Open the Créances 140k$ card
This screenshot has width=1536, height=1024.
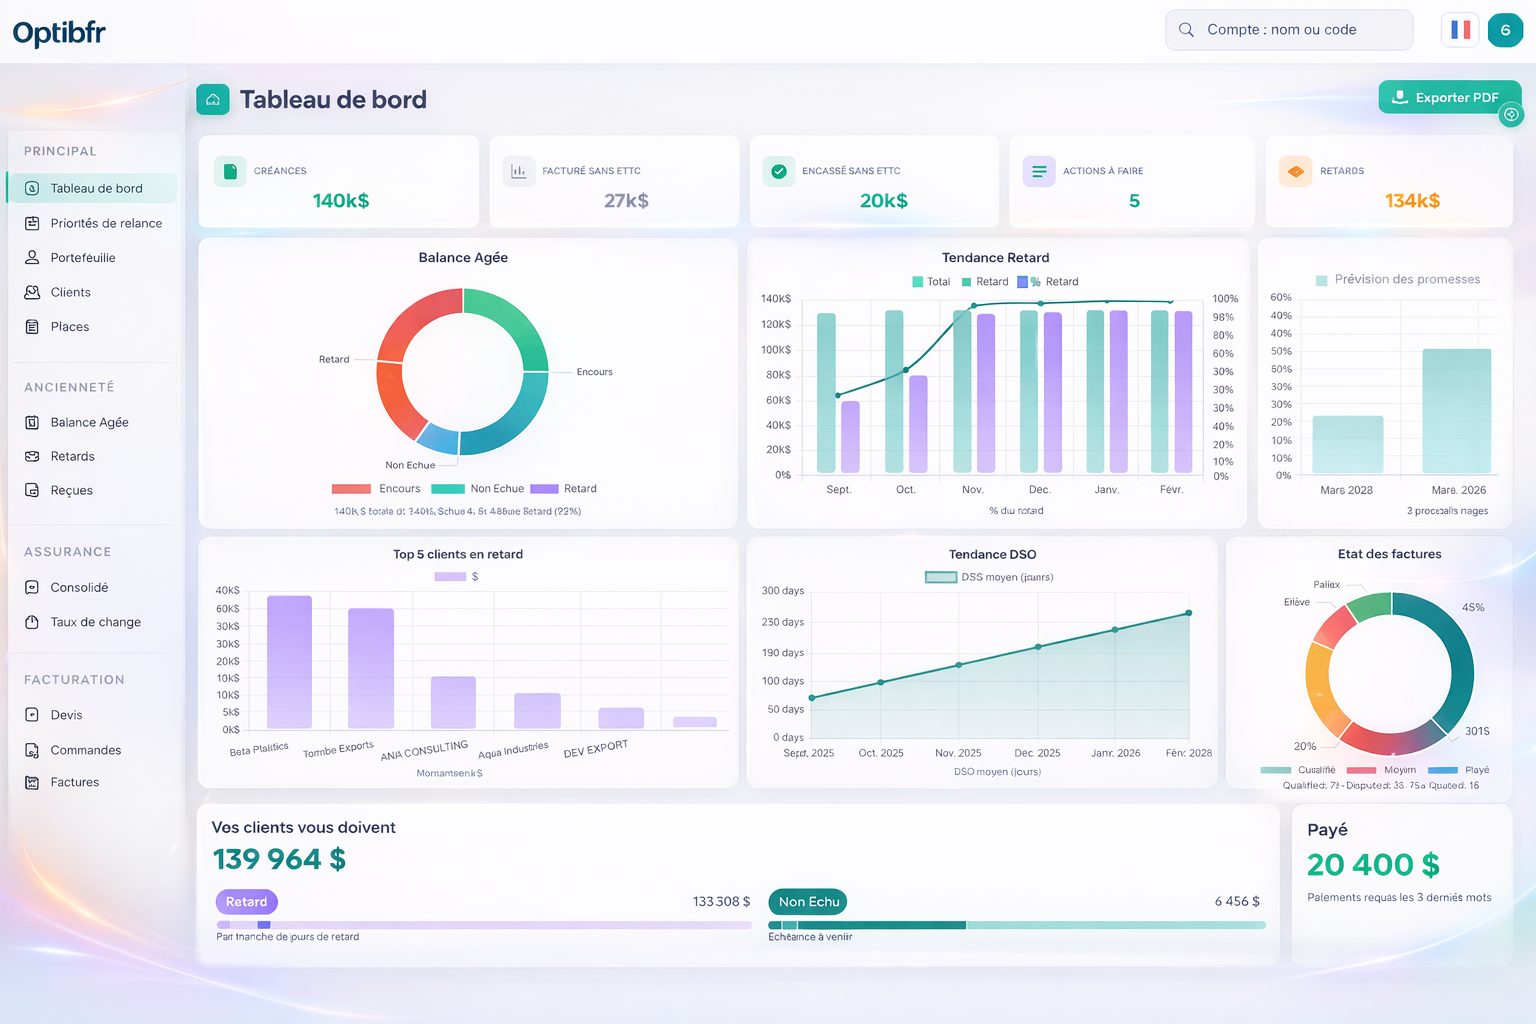[339, 182]
